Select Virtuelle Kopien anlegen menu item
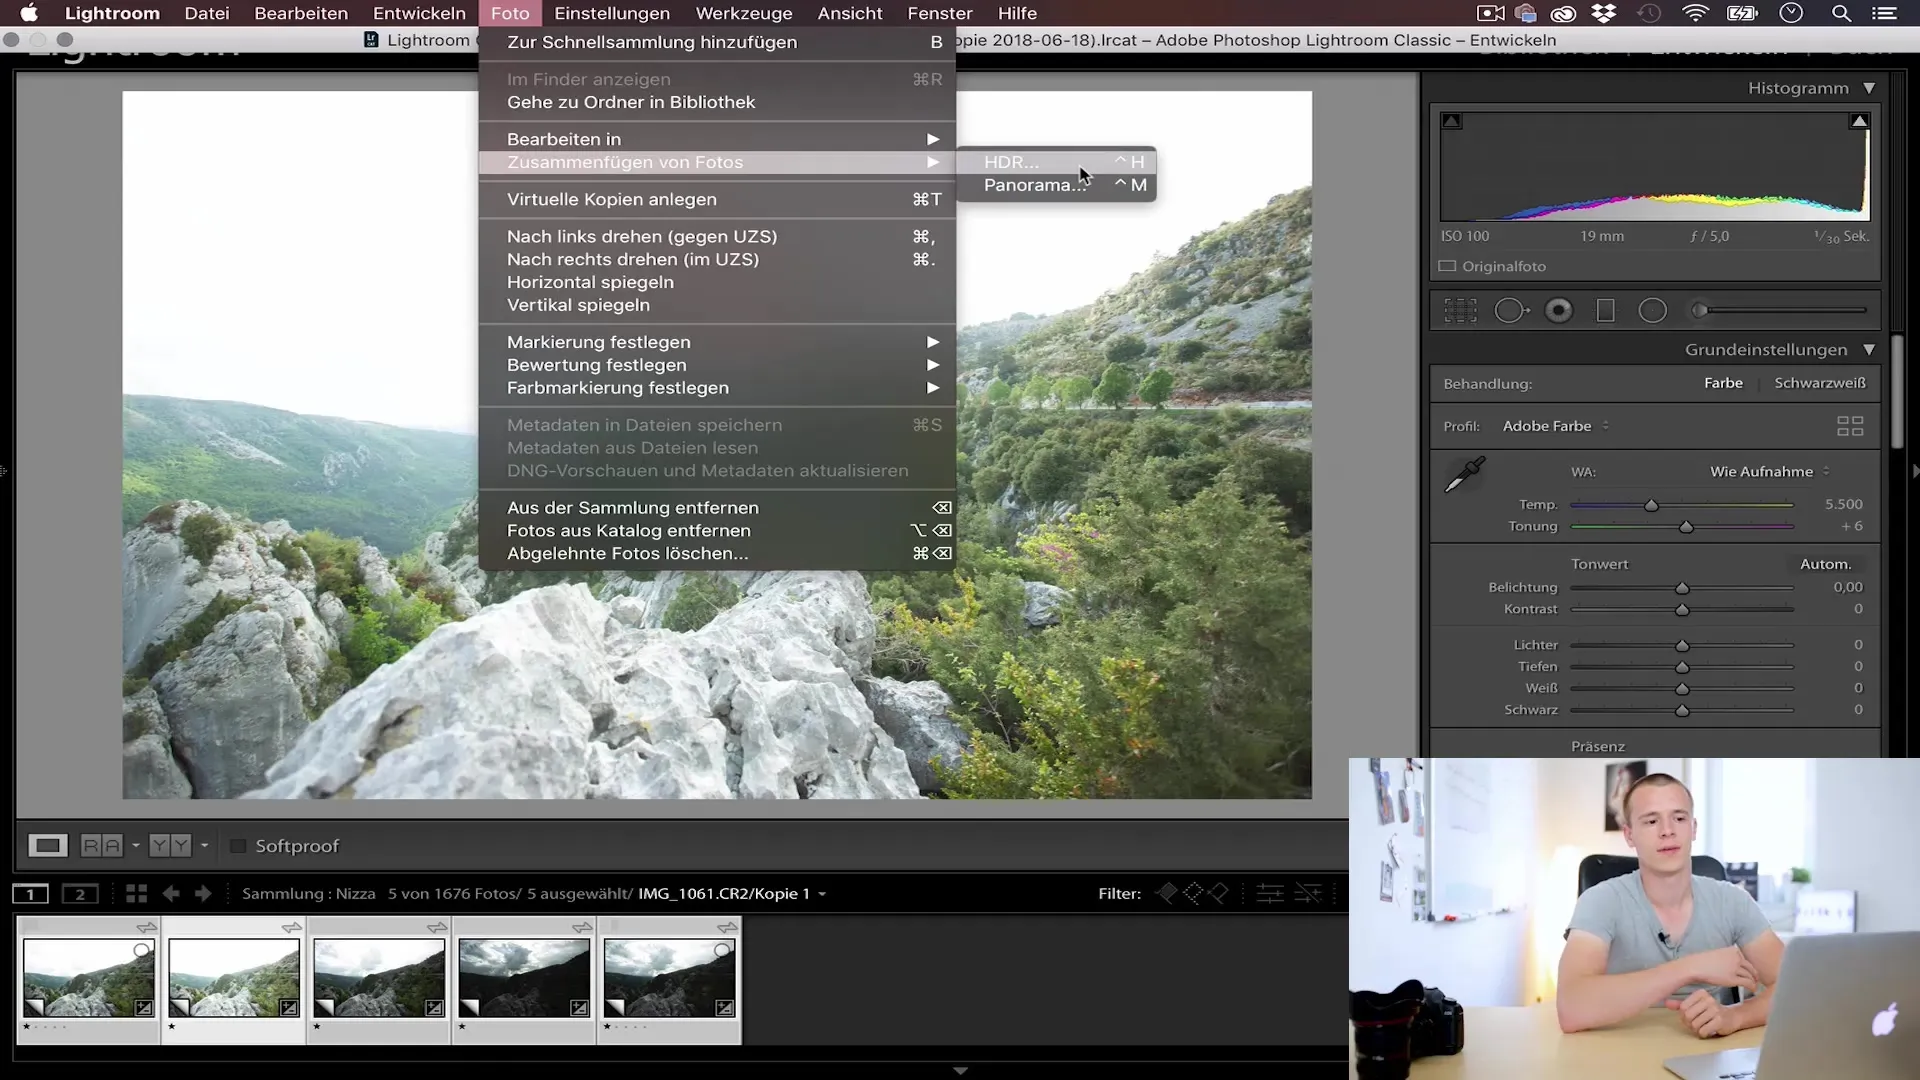Image resolution: width=1920 pixels, height=1080 pixels. click(717, 199)
